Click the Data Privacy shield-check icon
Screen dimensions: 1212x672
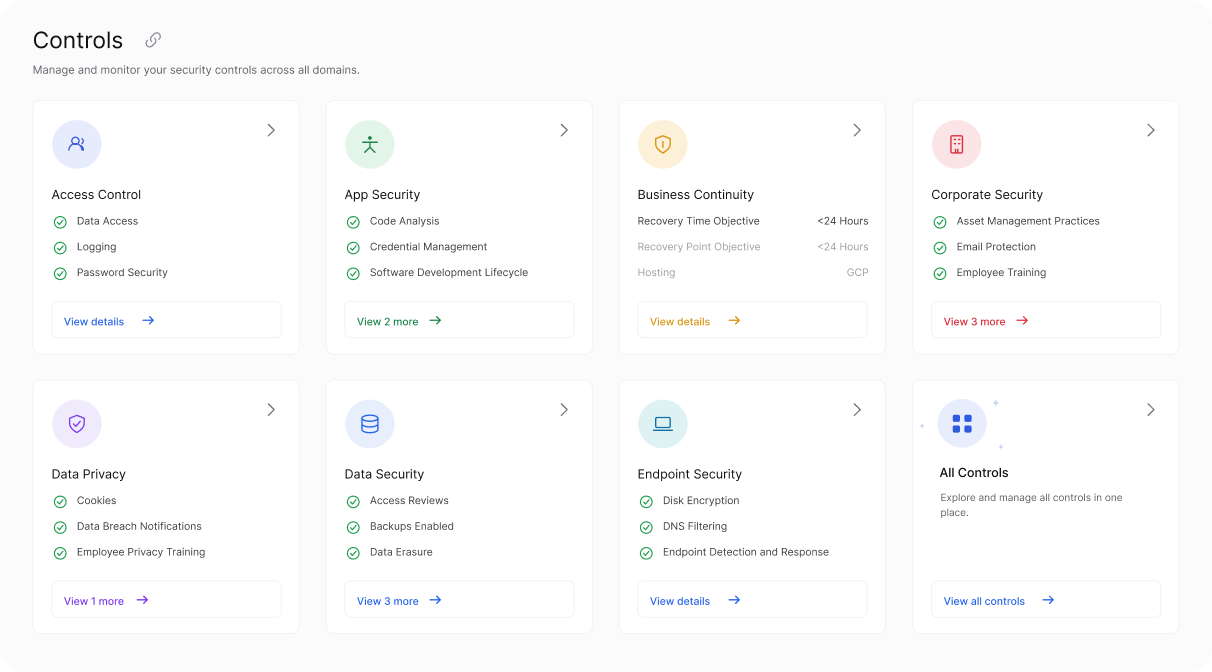point(77,424)
